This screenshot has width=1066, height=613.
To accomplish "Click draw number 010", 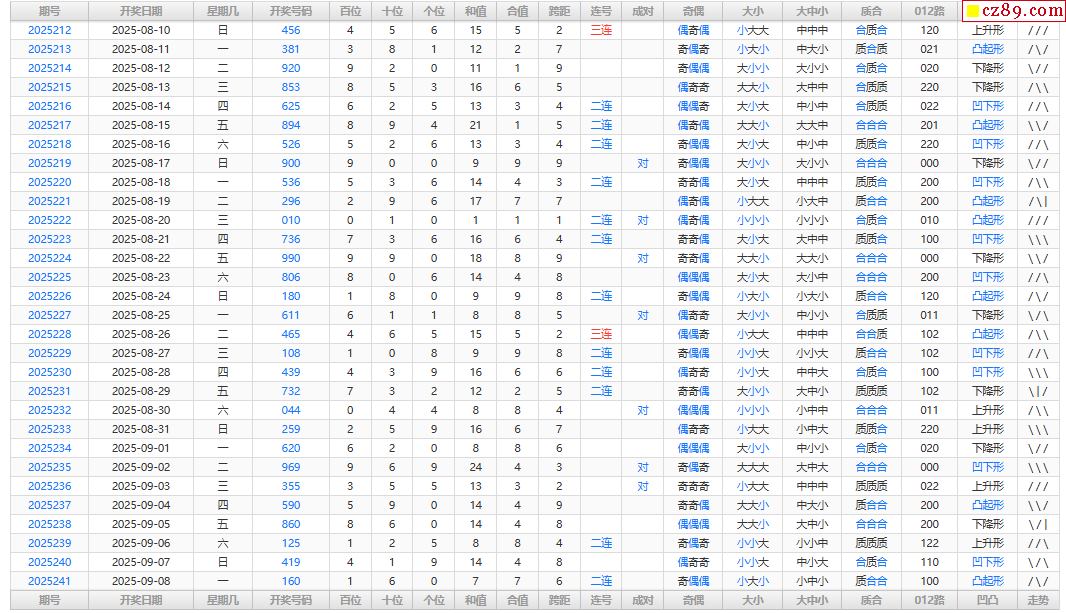I will click(x=291, y=220).
